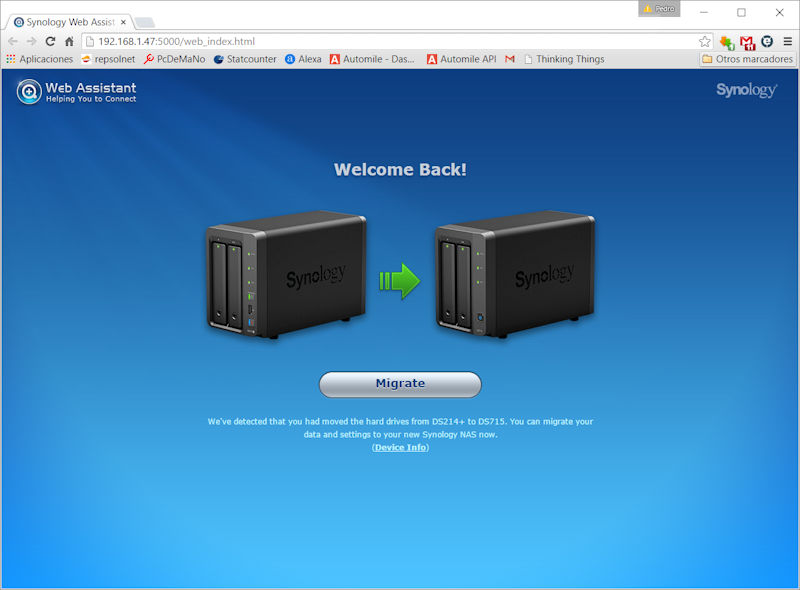The height and width of the screenshot is (590, 800).
Task: Open the PcDeMaNo bookmark
Action: point(174,59)
